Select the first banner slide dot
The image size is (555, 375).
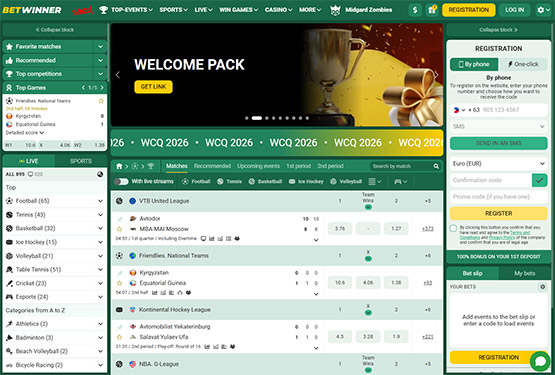[x=247, y=118]
